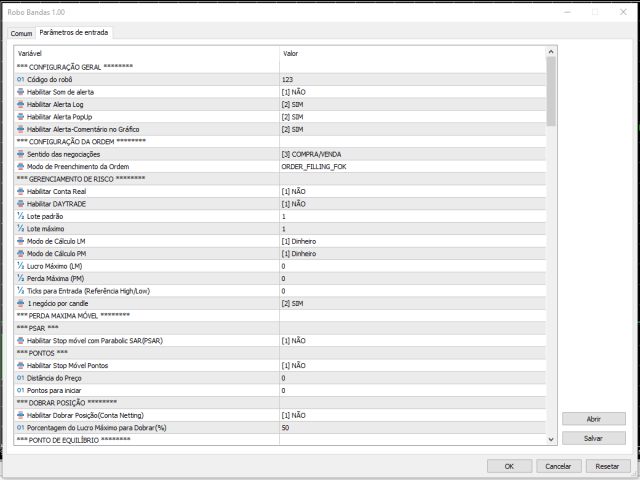The image size is (640, 480).
Task: Click the Valor column header
Action: click(x=413, y=53)
